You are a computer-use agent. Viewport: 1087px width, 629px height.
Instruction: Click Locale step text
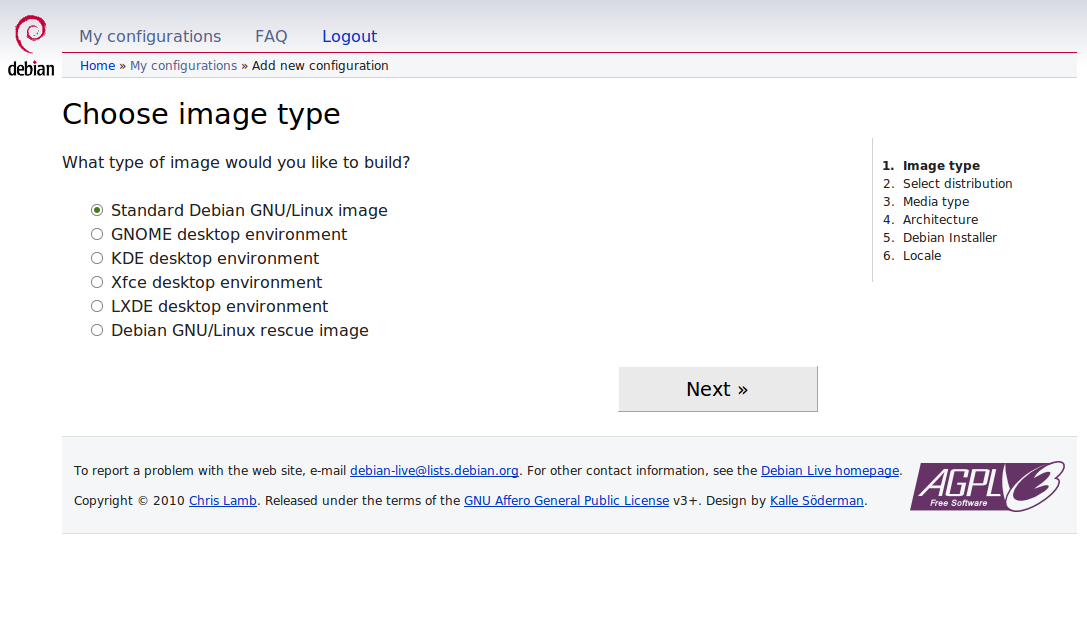click(922, 256)
